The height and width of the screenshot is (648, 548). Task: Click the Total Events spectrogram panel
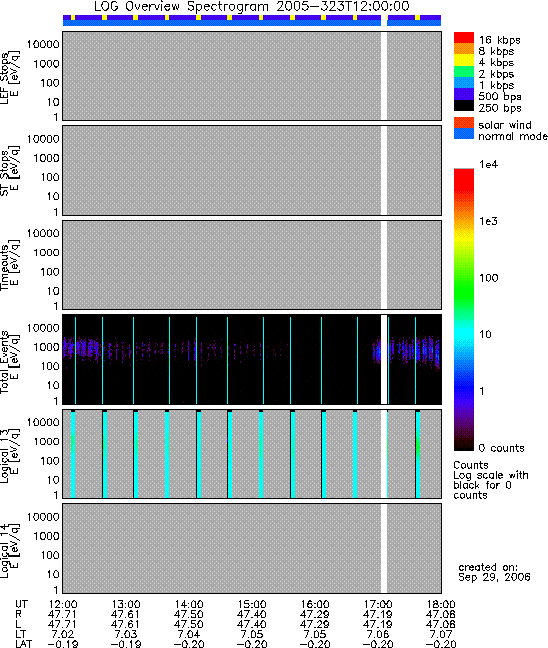(252, 360)
